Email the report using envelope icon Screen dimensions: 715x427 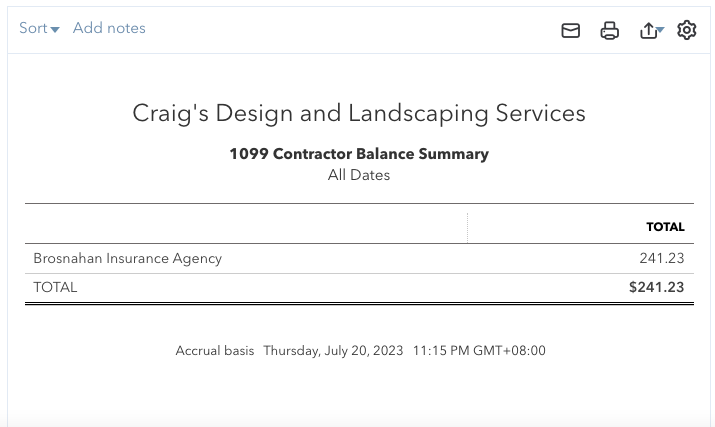570,31
